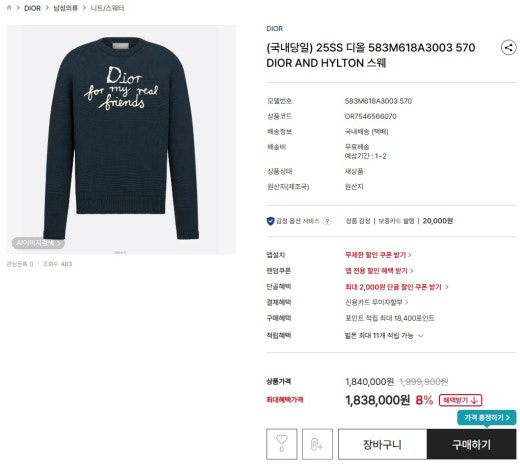
Task: Click the home icon in breadcrumb
Action: point(9,8)
